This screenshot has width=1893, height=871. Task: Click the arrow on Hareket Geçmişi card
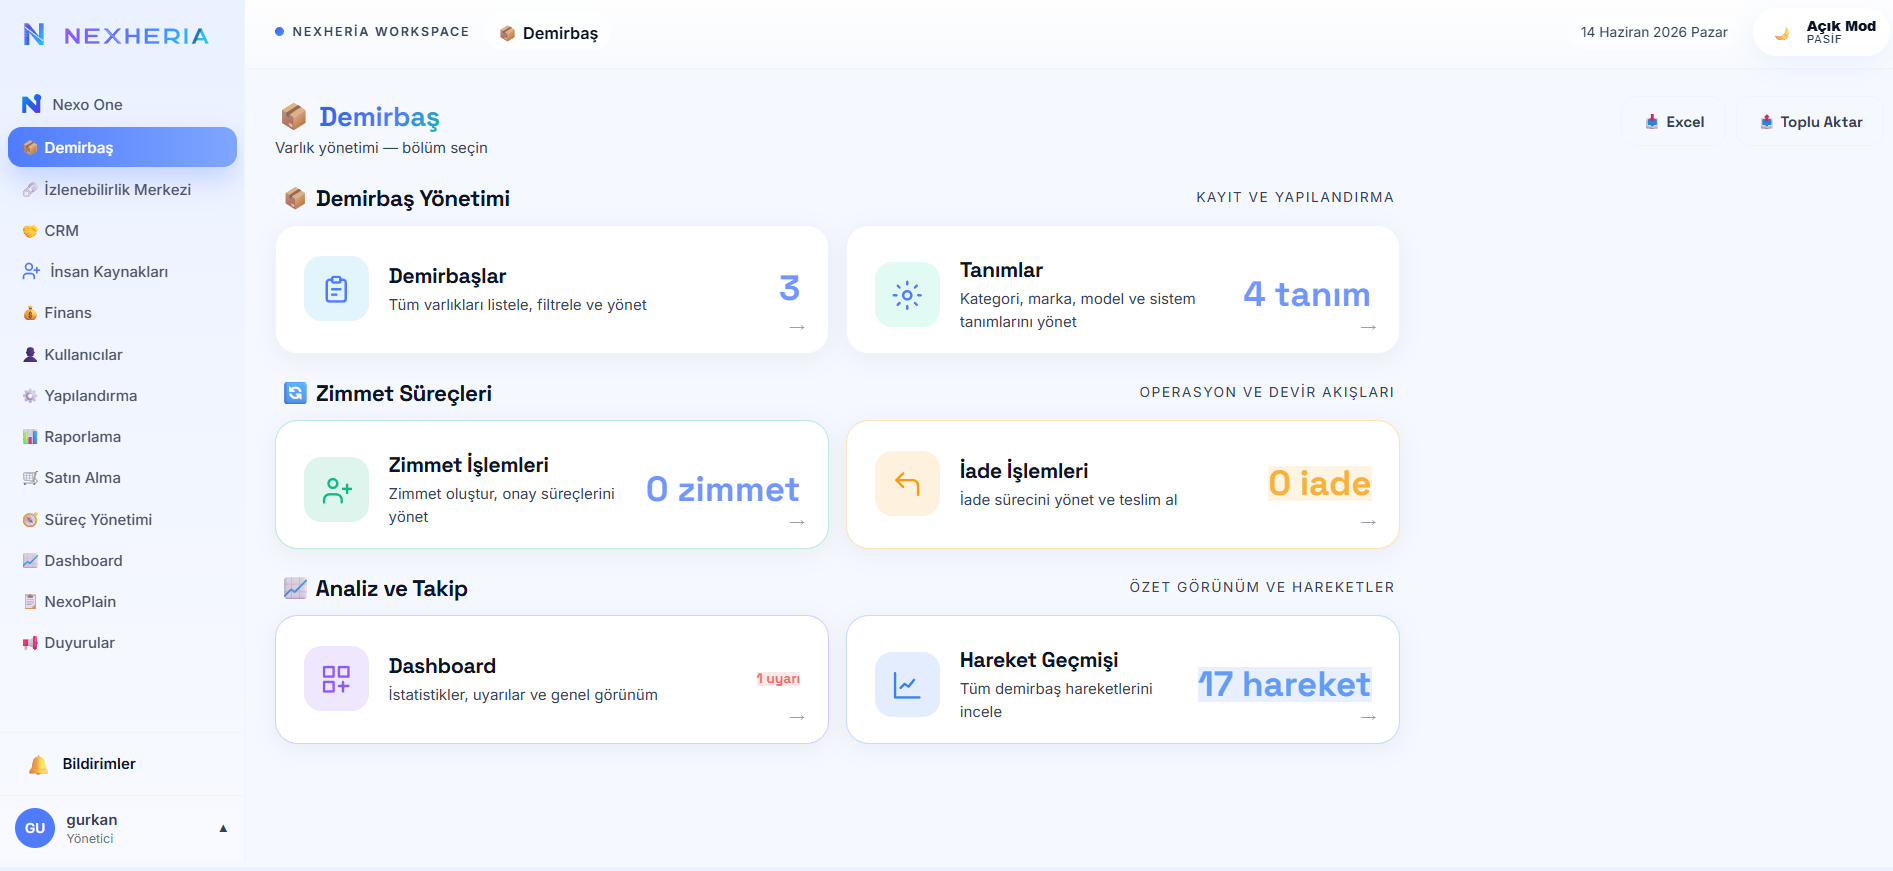(1368, 718)
